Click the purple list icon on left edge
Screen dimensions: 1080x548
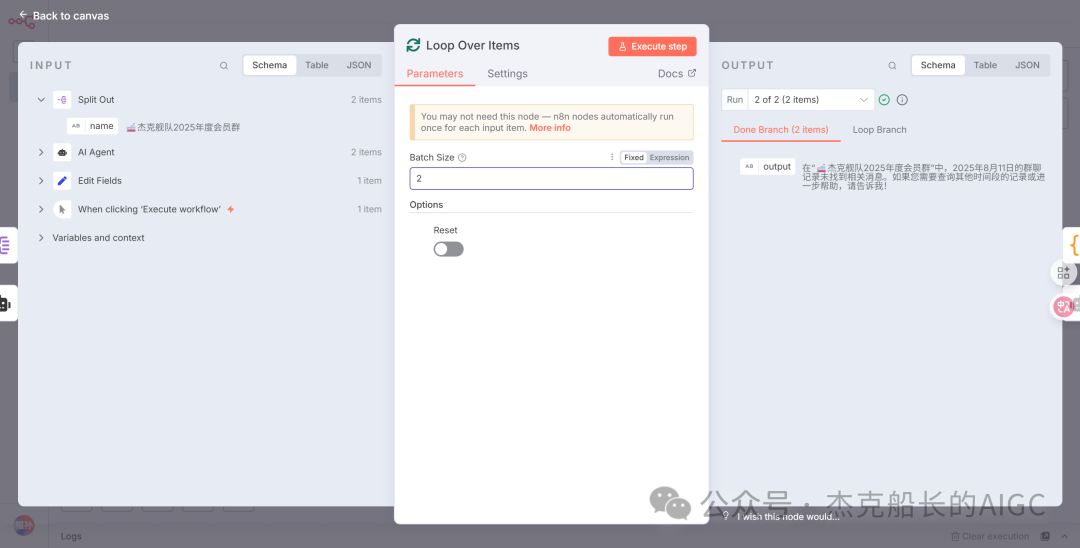point(6,245)
